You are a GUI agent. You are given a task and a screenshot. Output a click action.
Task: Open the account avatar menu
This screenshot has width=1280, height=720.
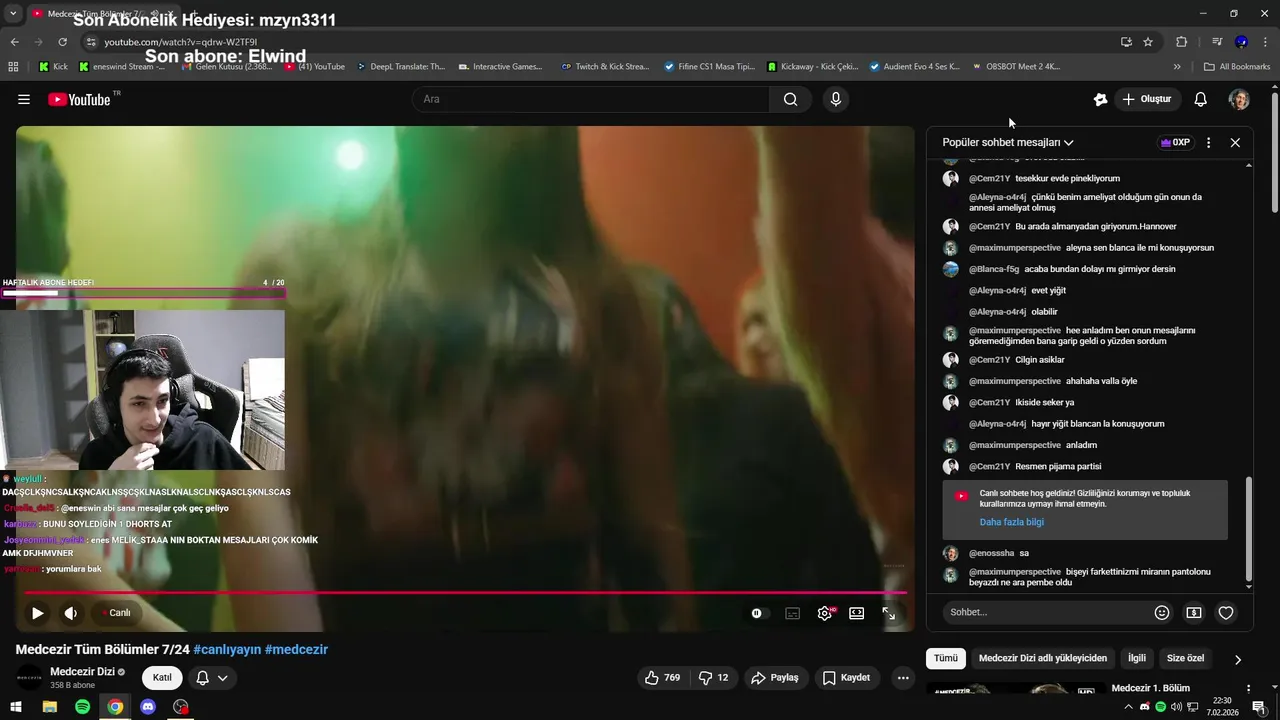[1239, 99]
